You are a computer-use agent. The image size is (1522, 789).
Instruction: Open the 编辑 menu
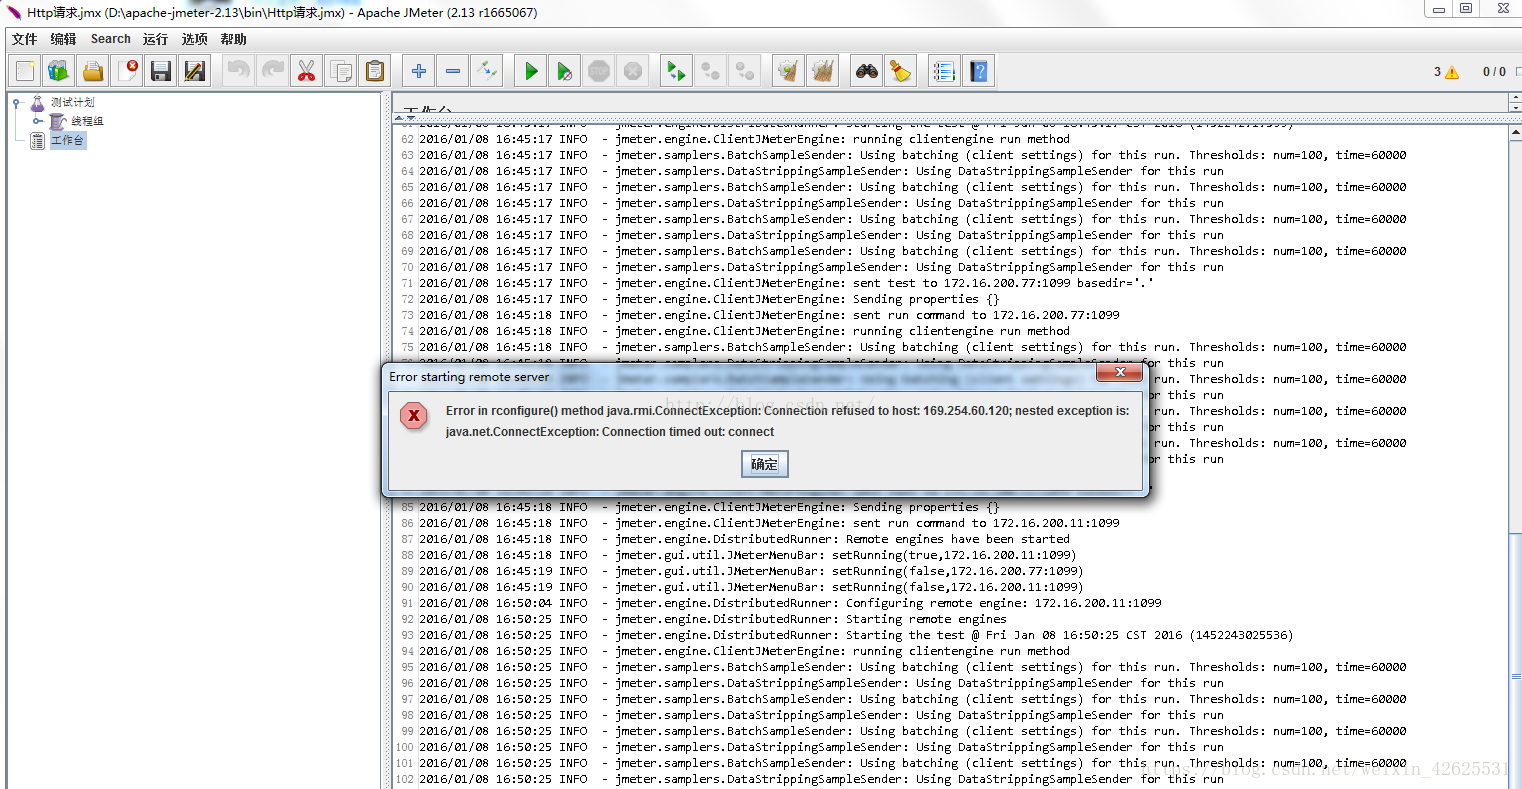point(63,39)
